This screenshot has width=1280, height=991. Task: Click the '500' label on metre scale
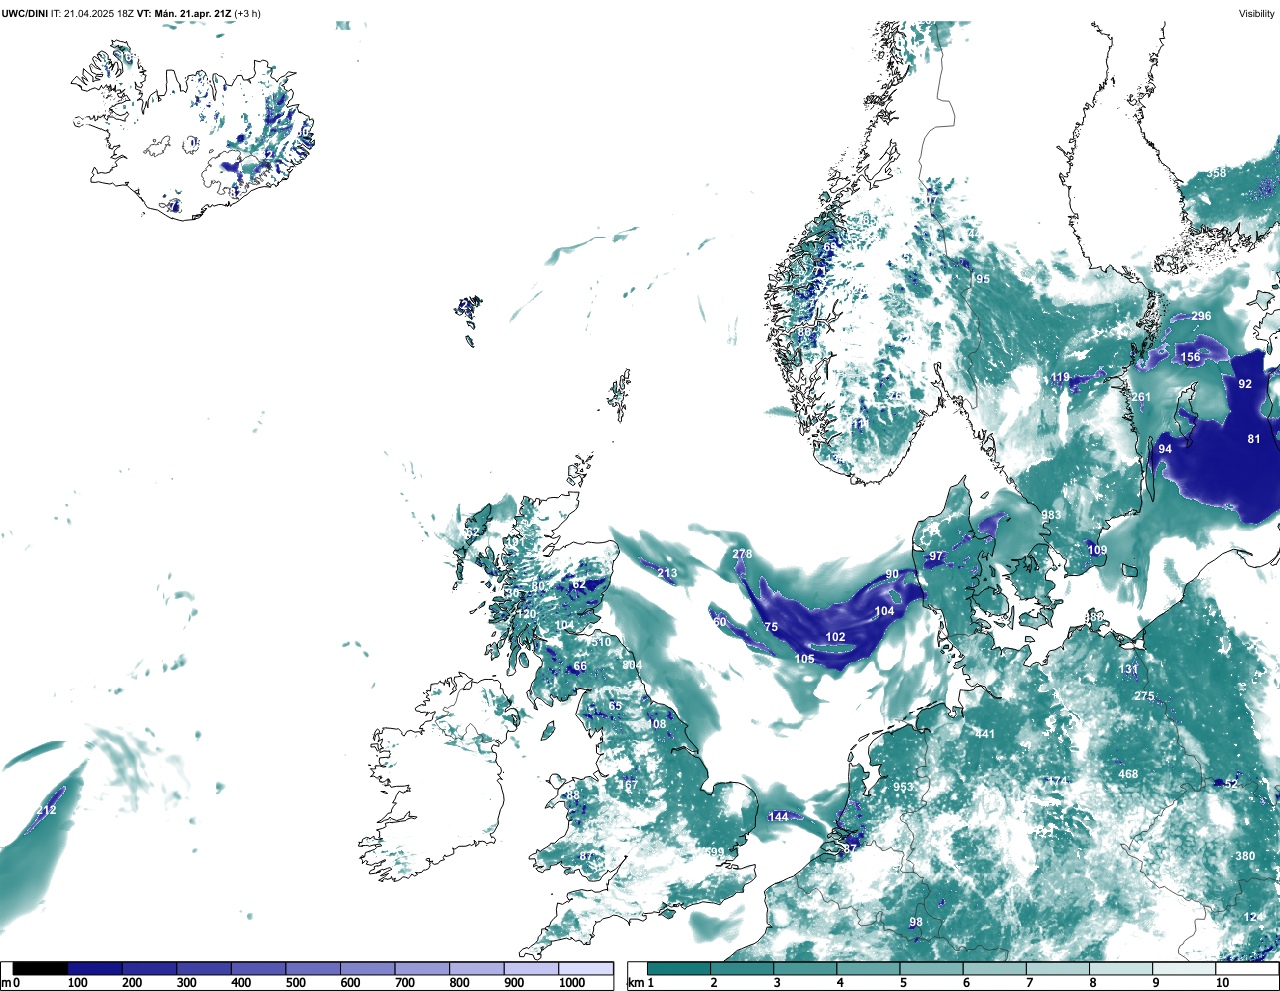(x=296, y=983)
